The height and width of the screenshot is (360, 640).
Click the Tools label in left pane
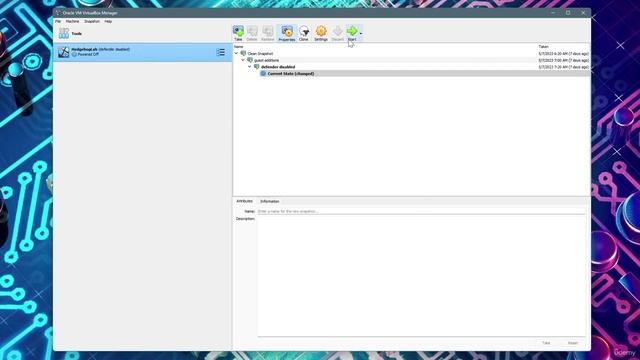coord(77,33)
